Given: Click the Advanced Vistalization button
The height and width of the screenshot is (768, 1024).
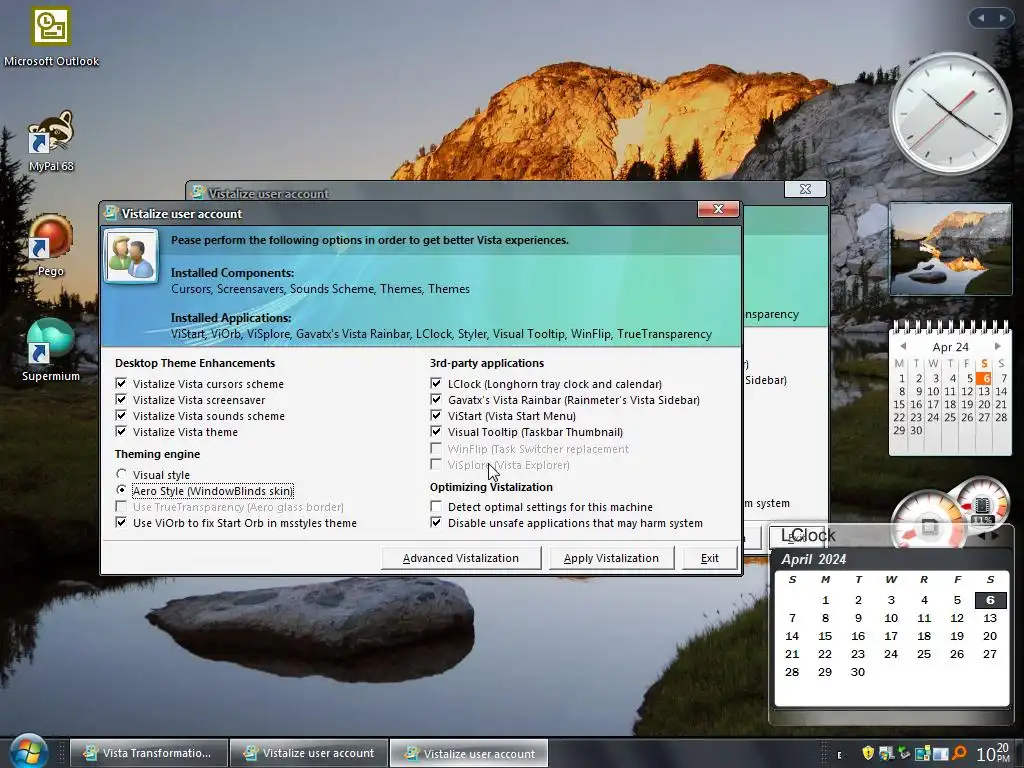Looking at the screenshot, I should pyautogui.click(x=461, y=558).
